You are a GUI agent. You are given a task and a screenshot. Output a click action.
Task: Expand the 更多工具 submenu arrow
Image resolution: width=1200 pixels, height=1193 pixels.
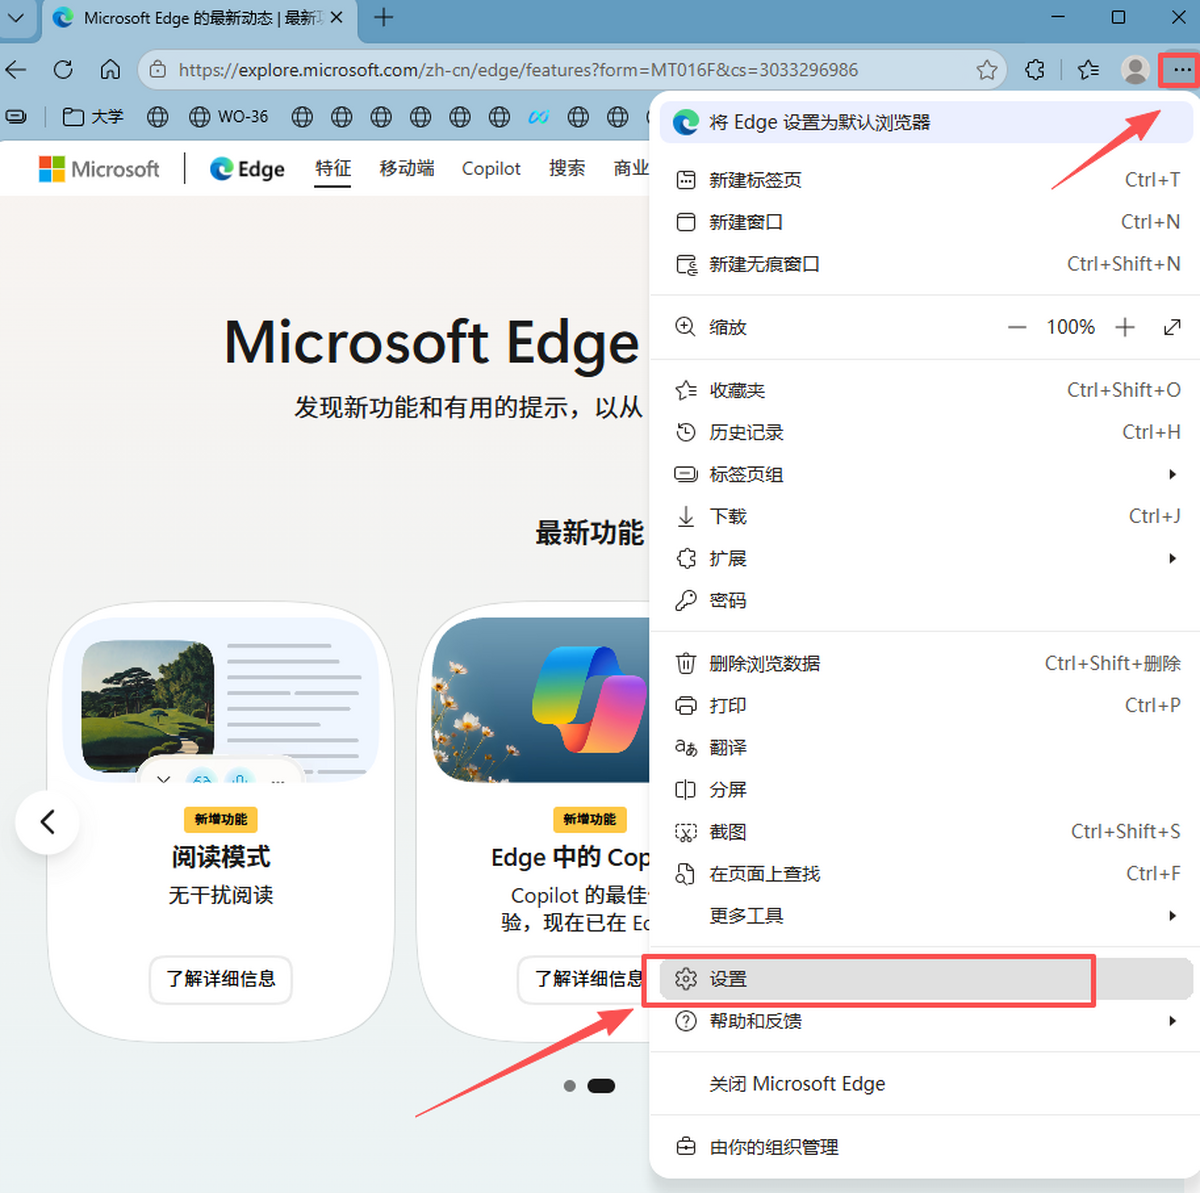tap(1172, 915)
